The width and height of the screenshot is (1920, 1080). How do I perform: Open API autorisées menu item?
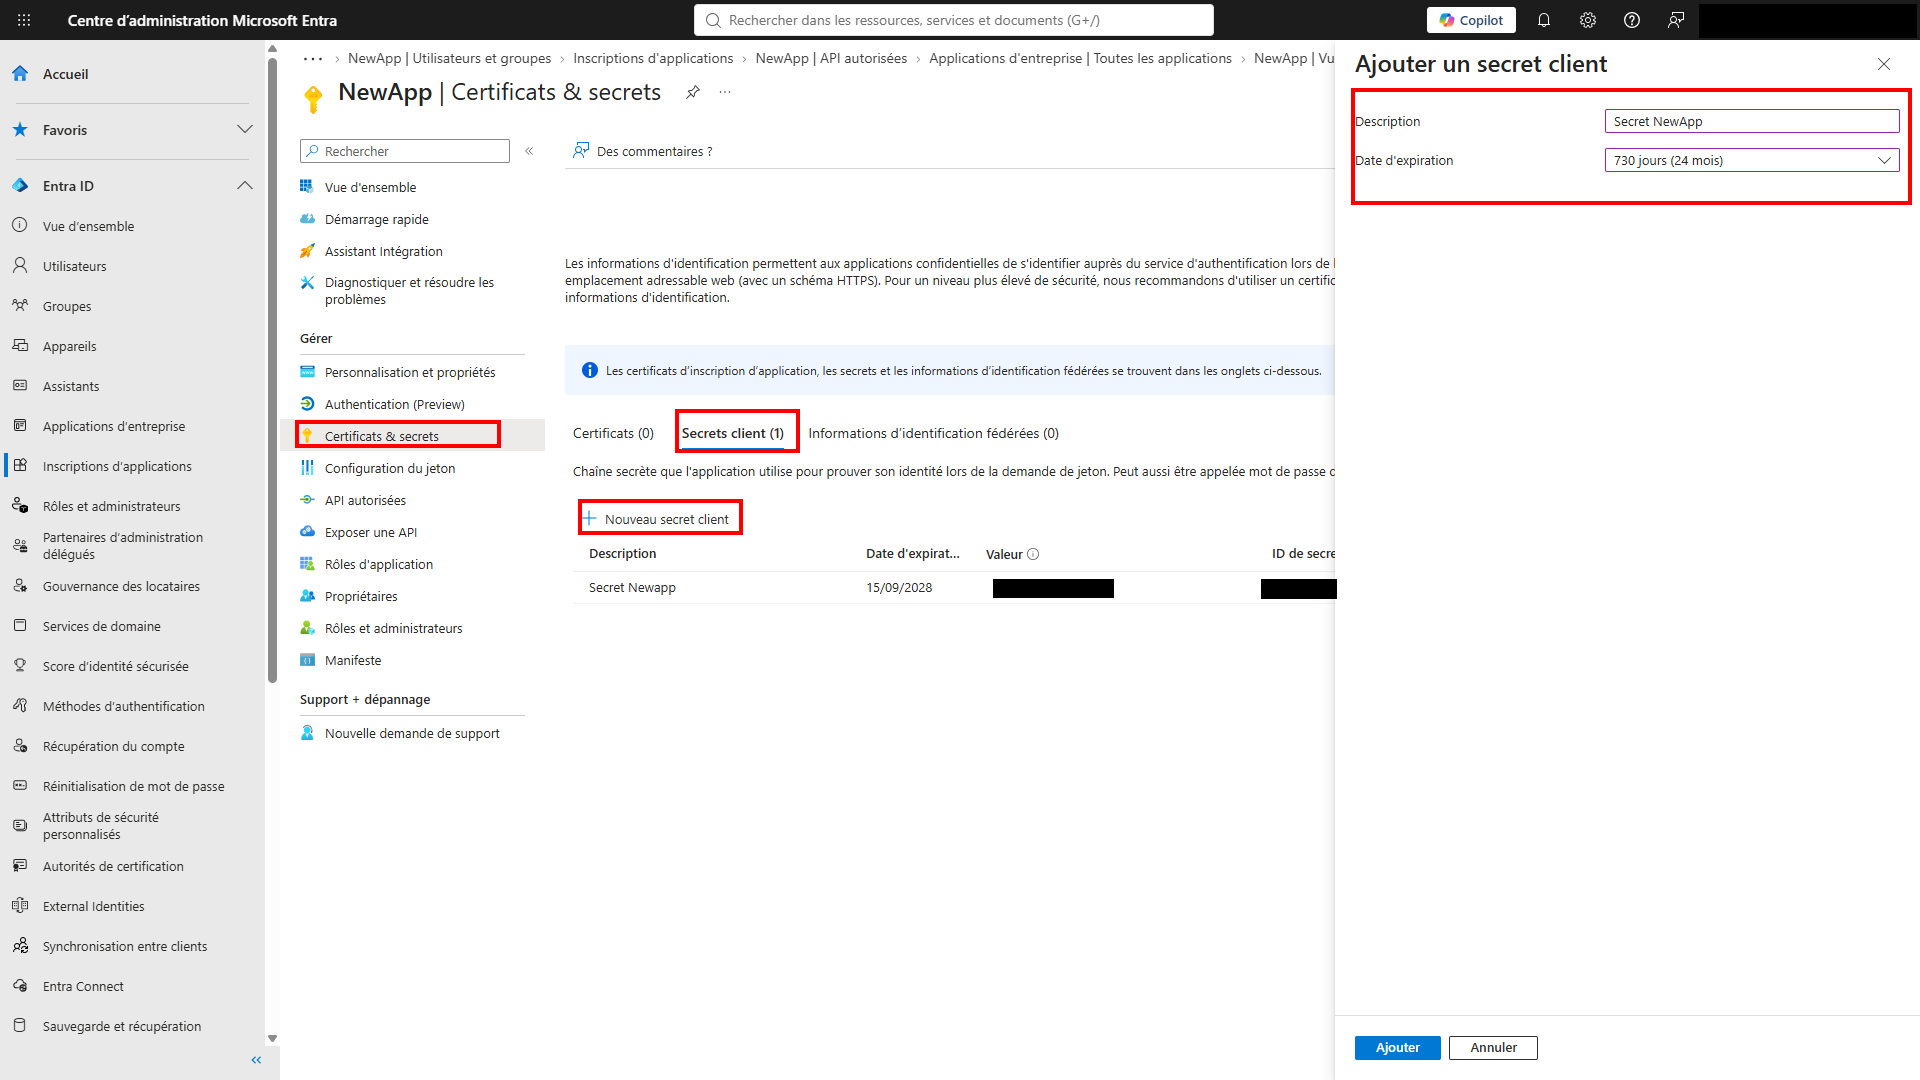click(365, 500)
